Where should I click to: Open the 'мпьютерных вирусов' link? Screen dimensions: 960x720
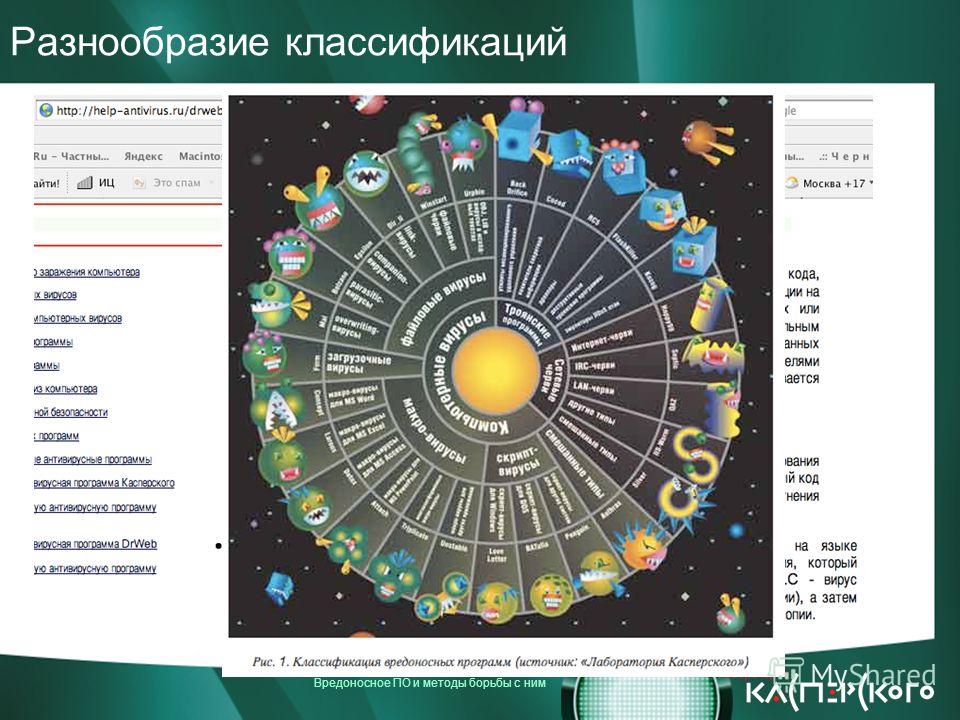78,318
